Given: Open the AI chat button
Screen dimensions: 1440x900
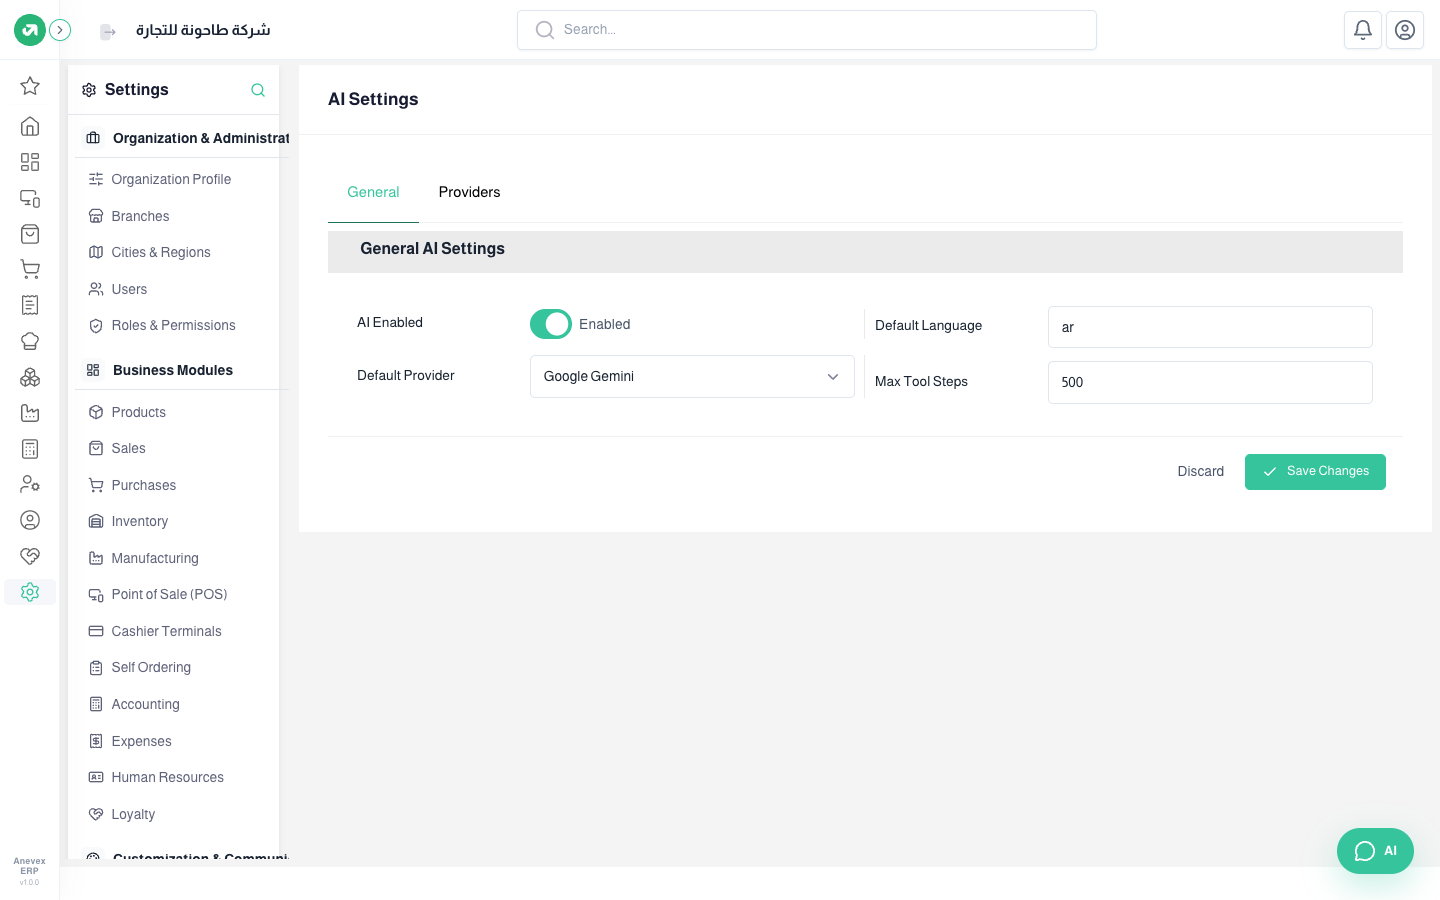Looking at the screenshot, I should [1375, 851].
